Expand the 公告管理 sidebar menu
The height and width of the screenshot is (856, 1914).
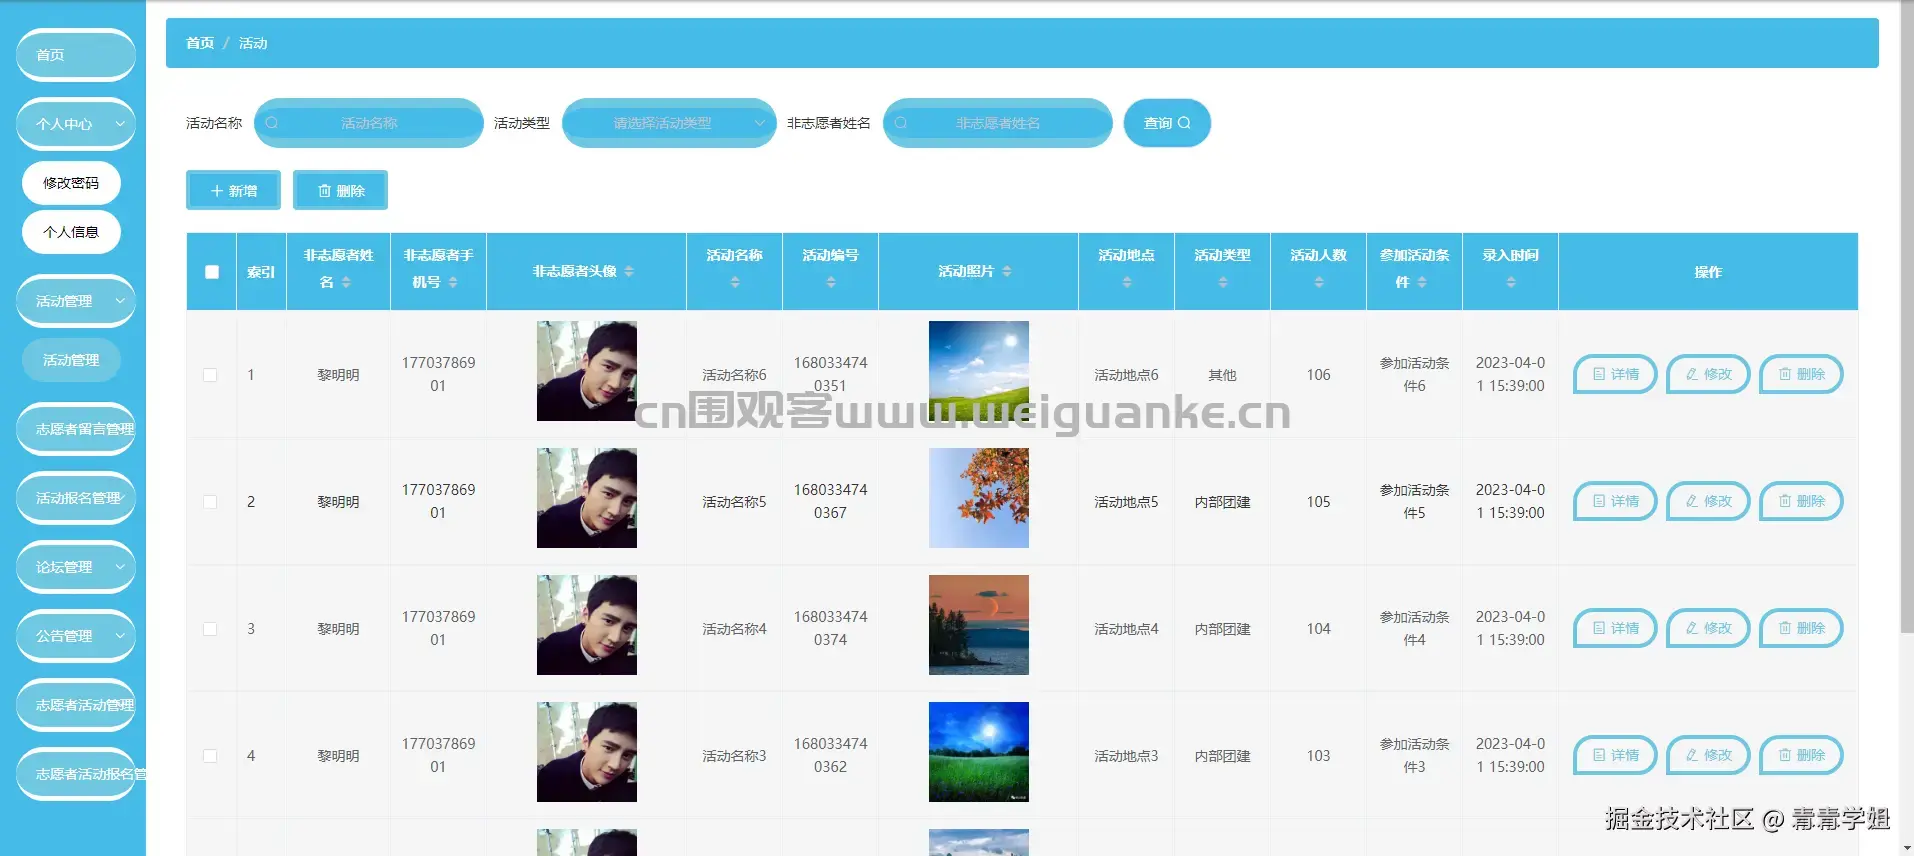[76, 636]
